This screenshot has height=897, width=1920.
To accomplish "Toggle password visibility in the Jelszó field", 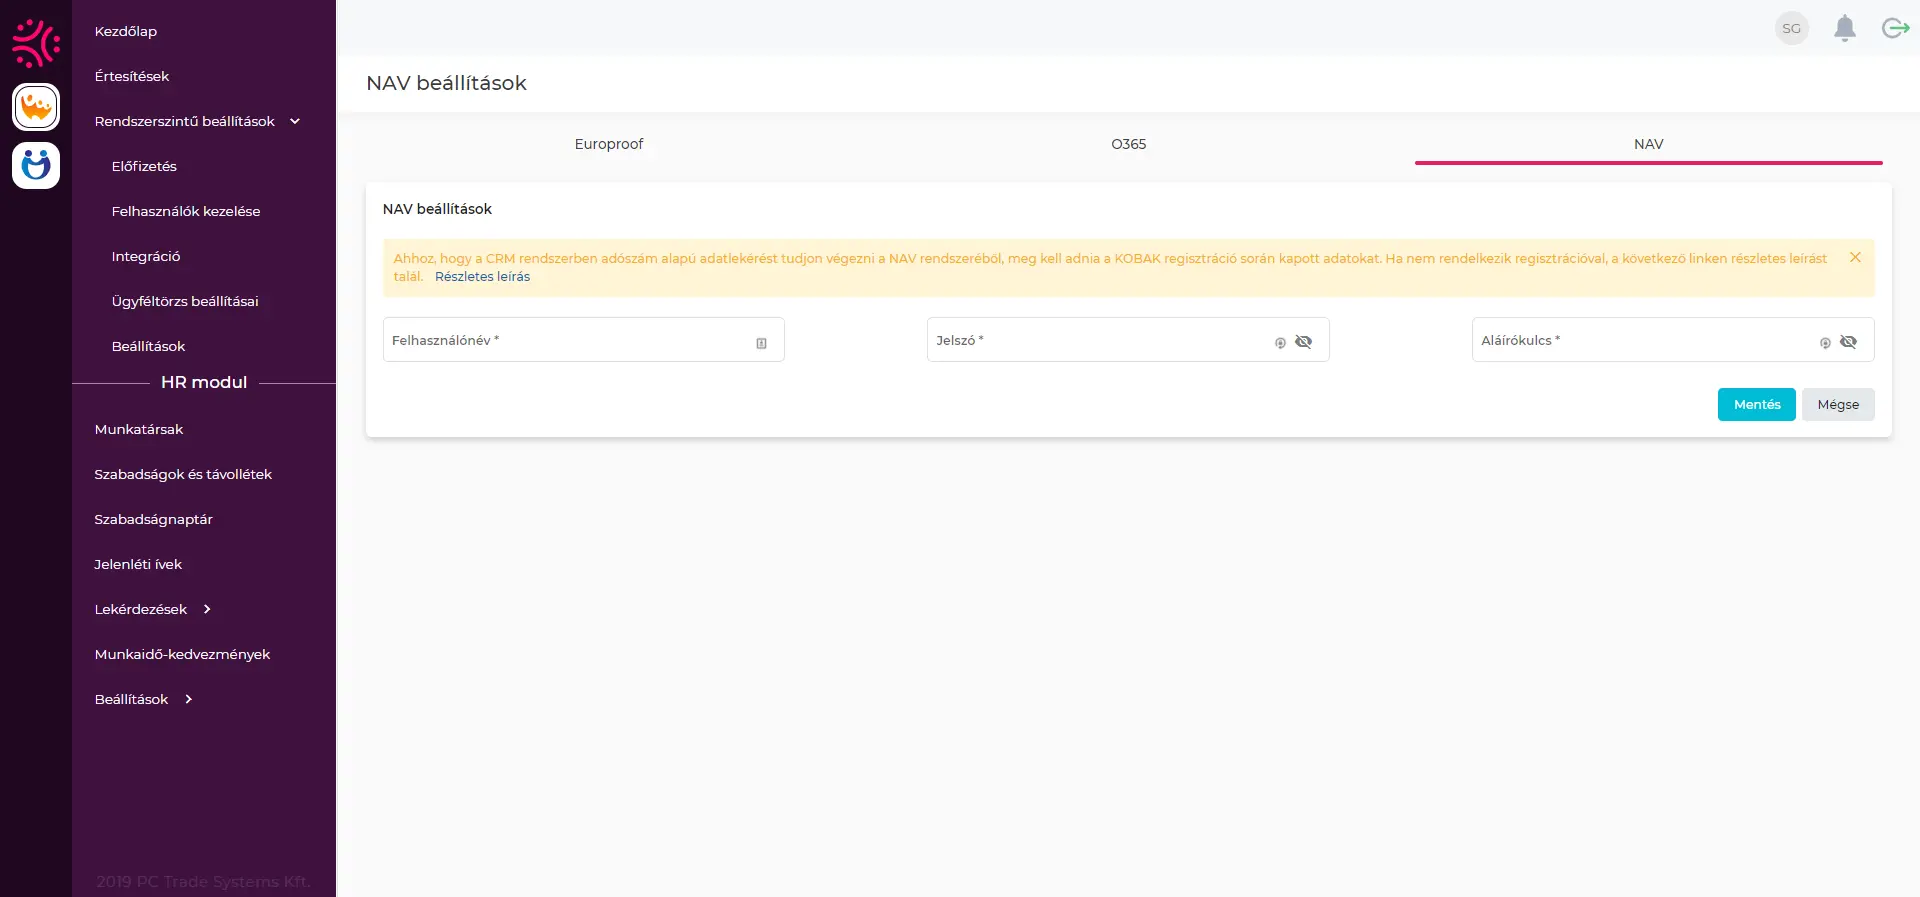I will click(x=1303, y=342).
